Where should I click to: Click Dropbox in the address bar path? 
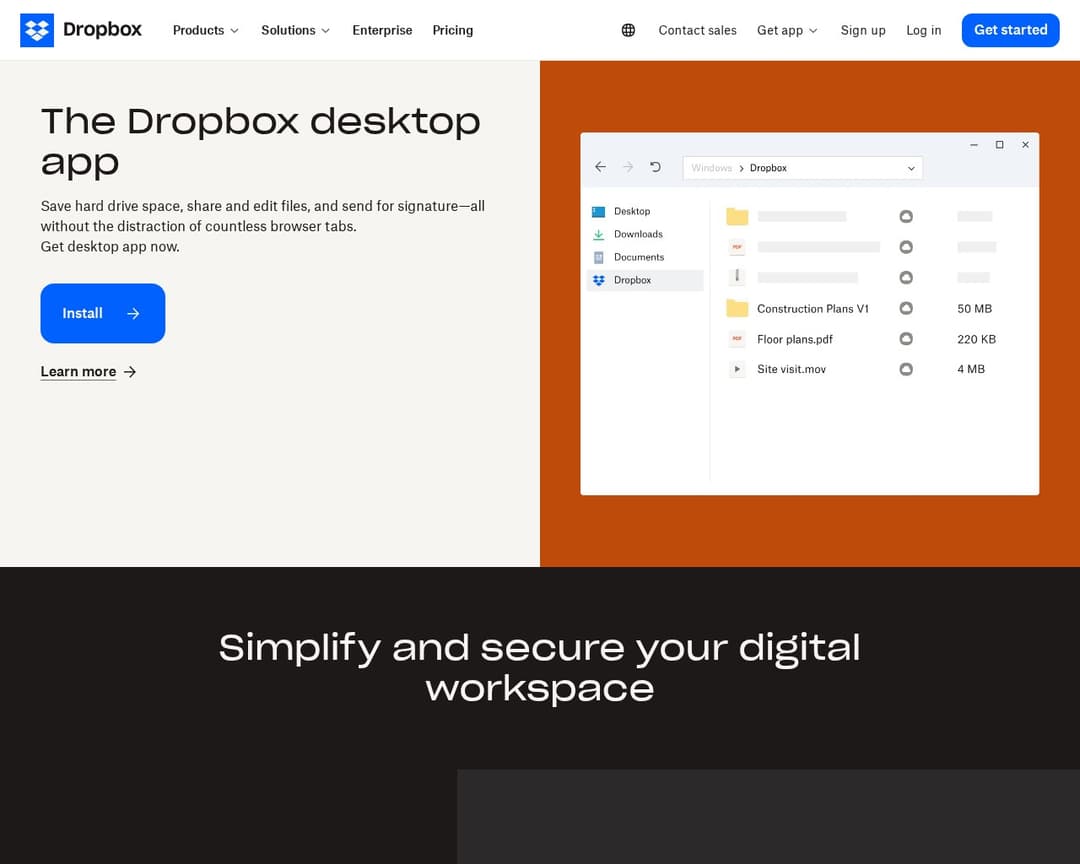point(768,168)
